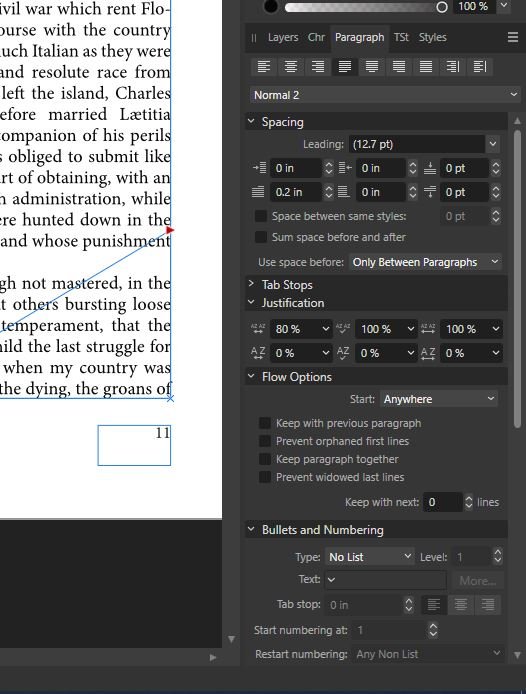Toggle Sum space before and after
Image resolution: width=526 pixels, height=694 pixels.
261,237
